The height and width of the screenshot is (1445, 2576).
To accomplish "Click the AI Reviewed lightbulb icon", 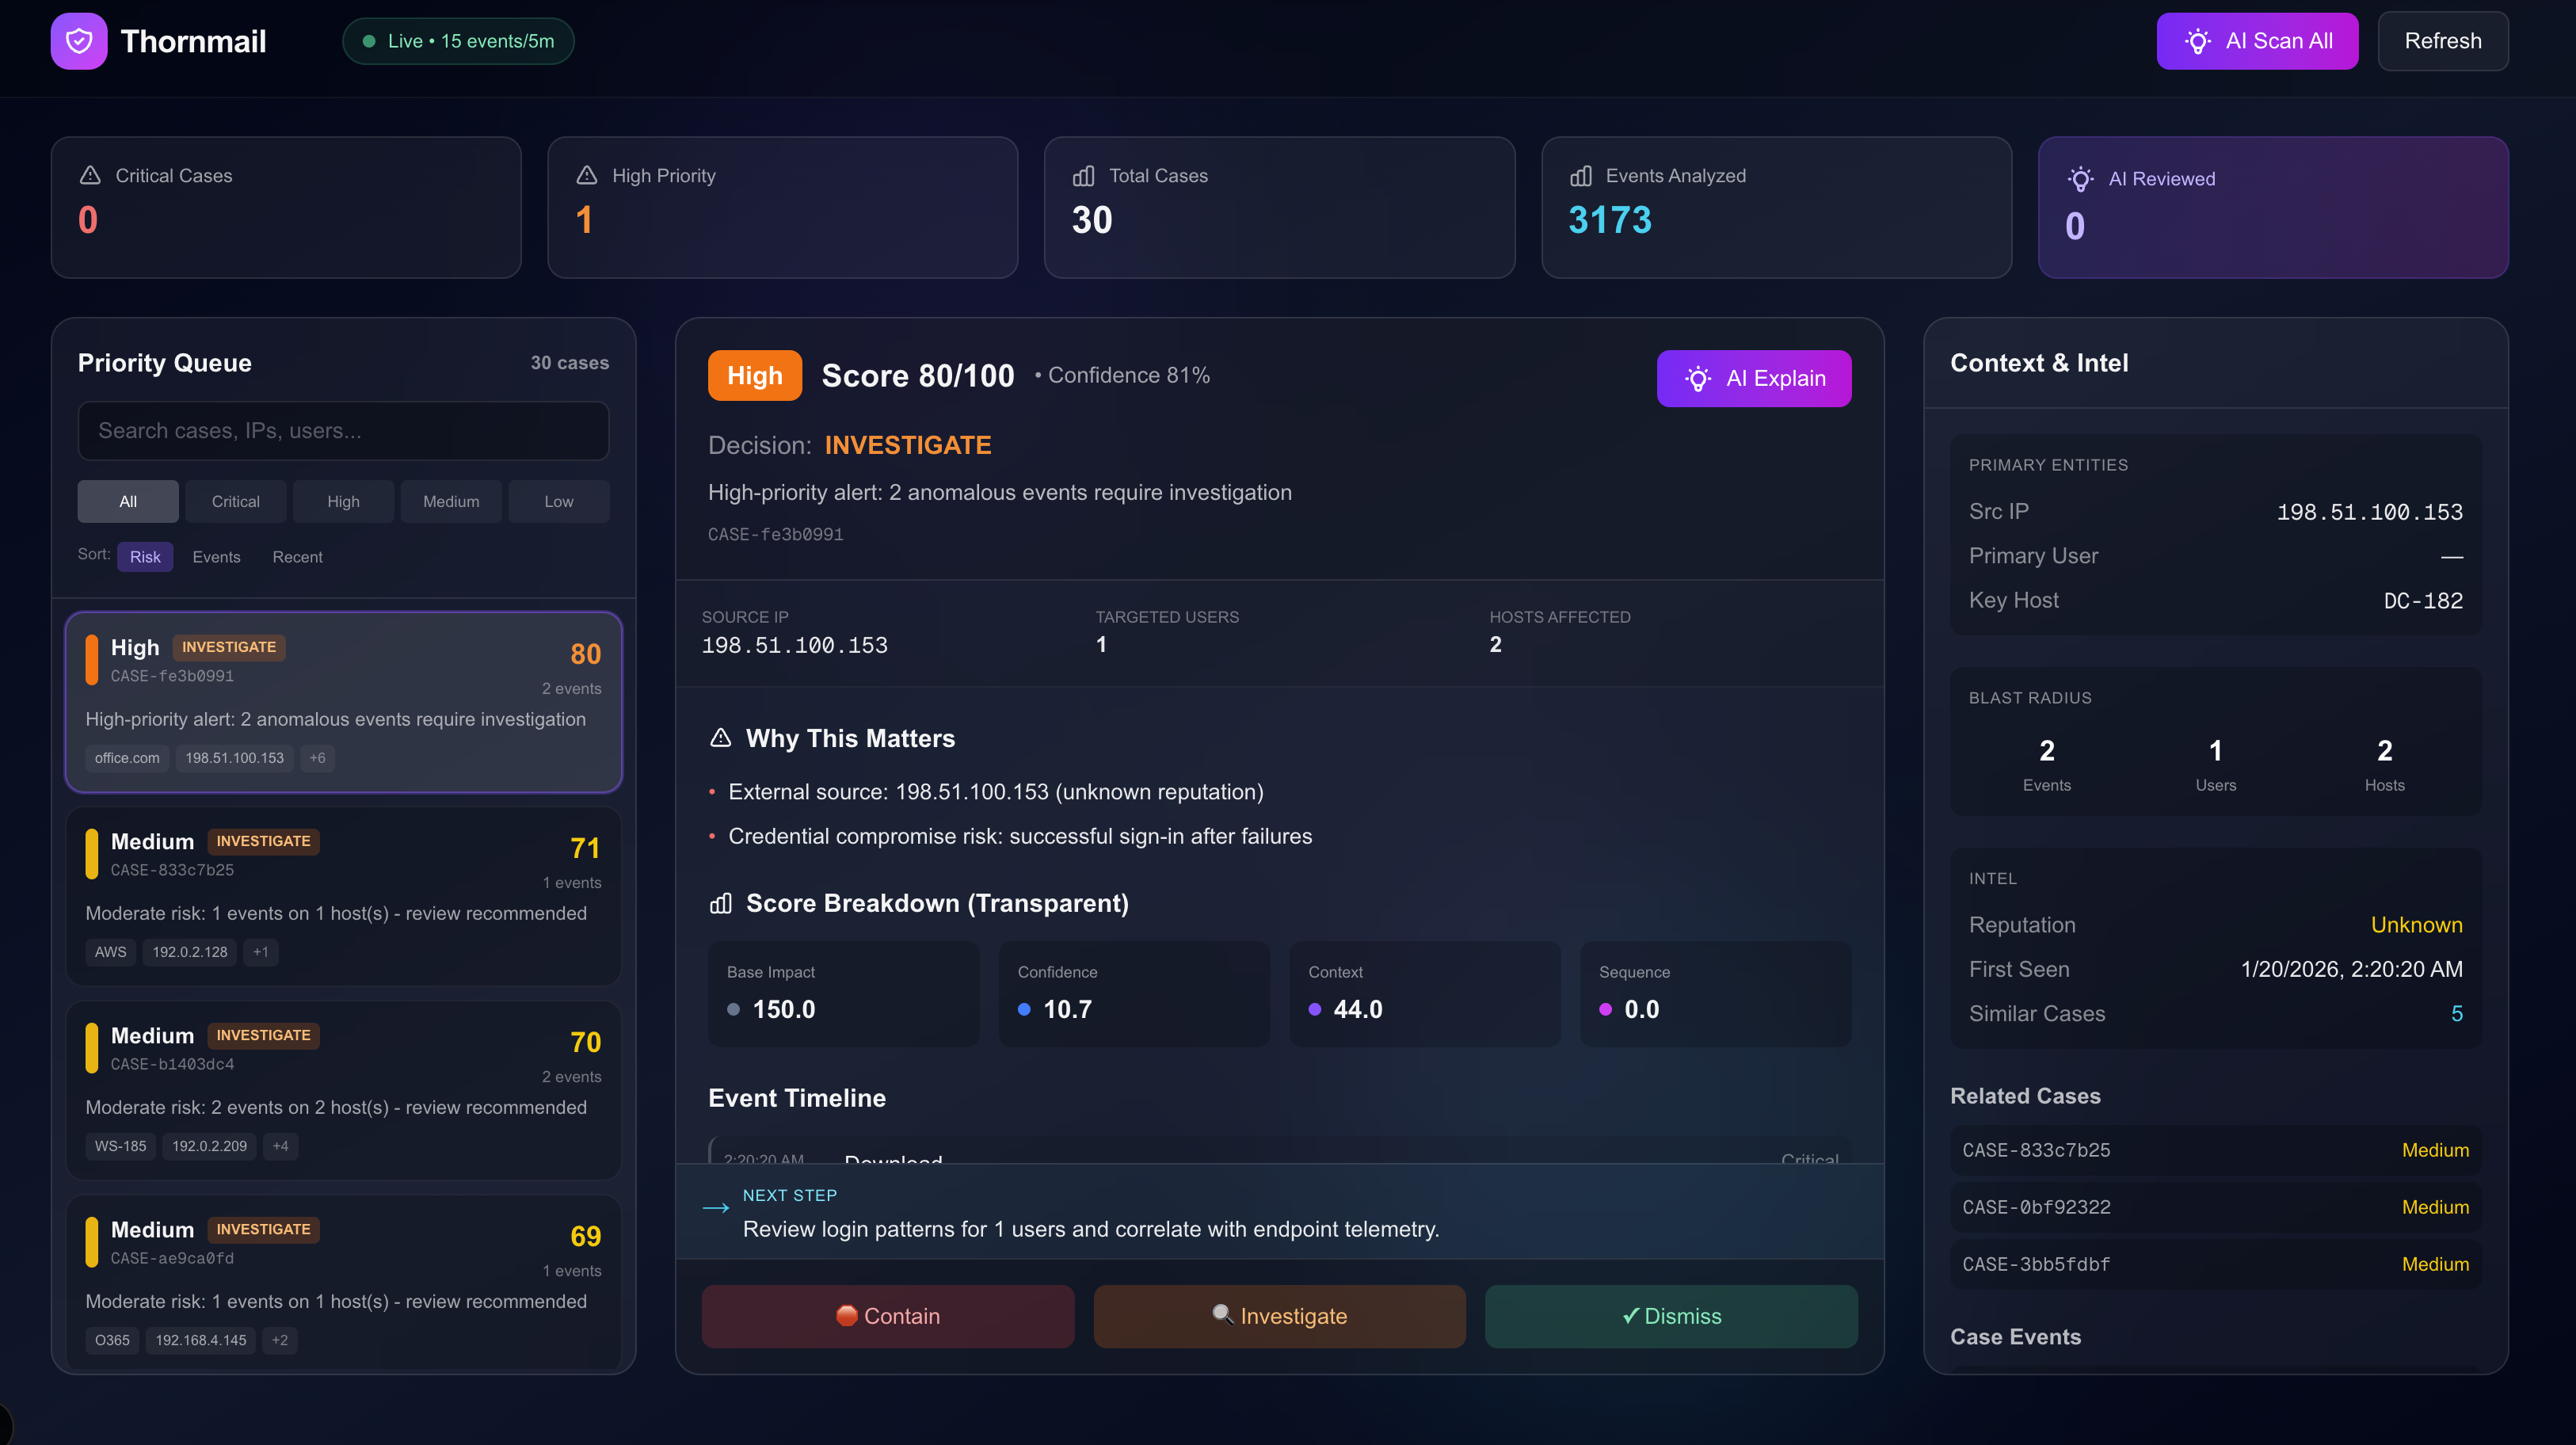I will click(x=2080, y=179).
